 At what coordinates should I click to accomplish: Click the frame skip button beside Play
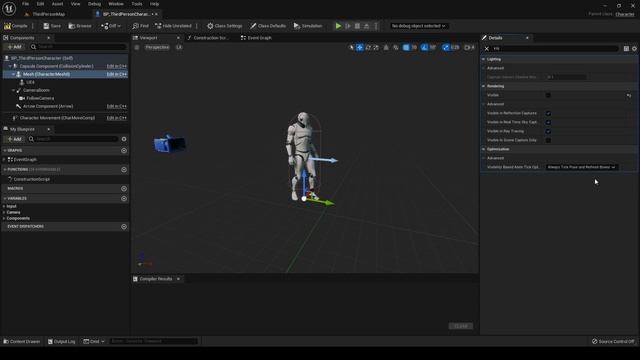(x=348, y=26)
